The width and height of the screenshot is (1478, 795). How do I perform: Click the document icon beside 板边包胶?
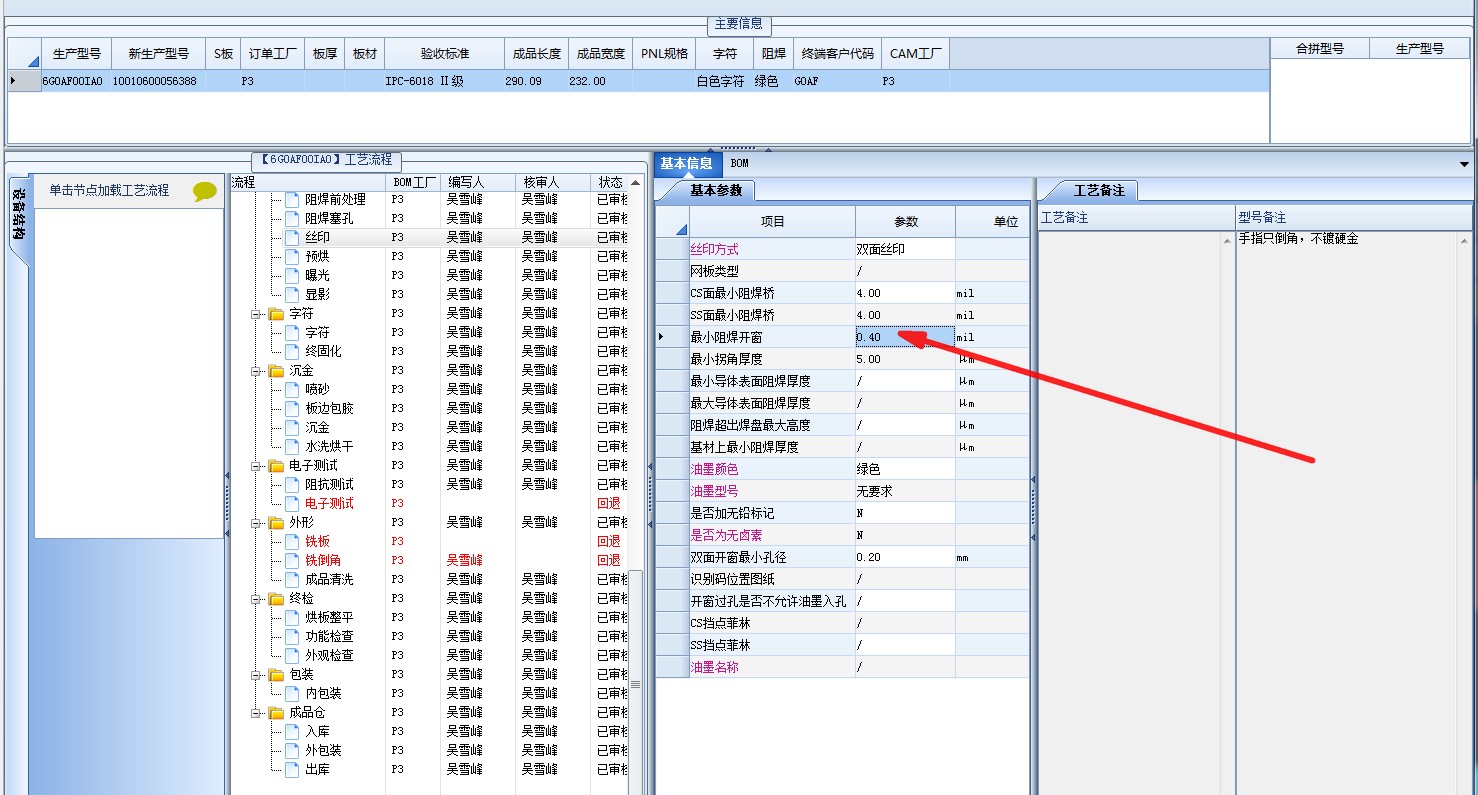(292, 408)
